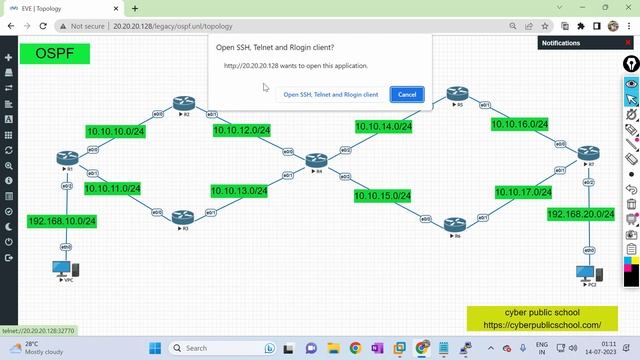Click the pen nib annotation icon
The image size is (640, 360).
(x=631, y=64)
